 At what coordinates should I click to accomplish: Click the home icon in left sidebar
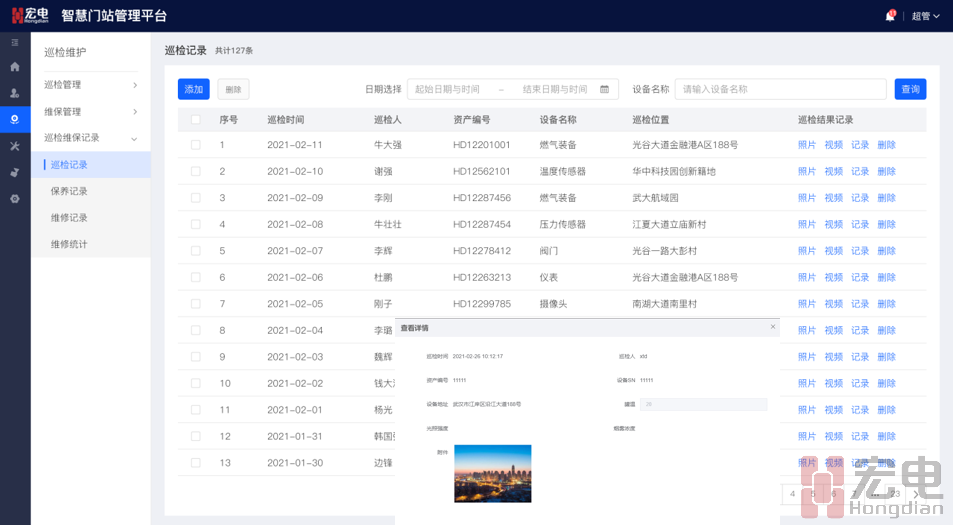coord(15,67)
